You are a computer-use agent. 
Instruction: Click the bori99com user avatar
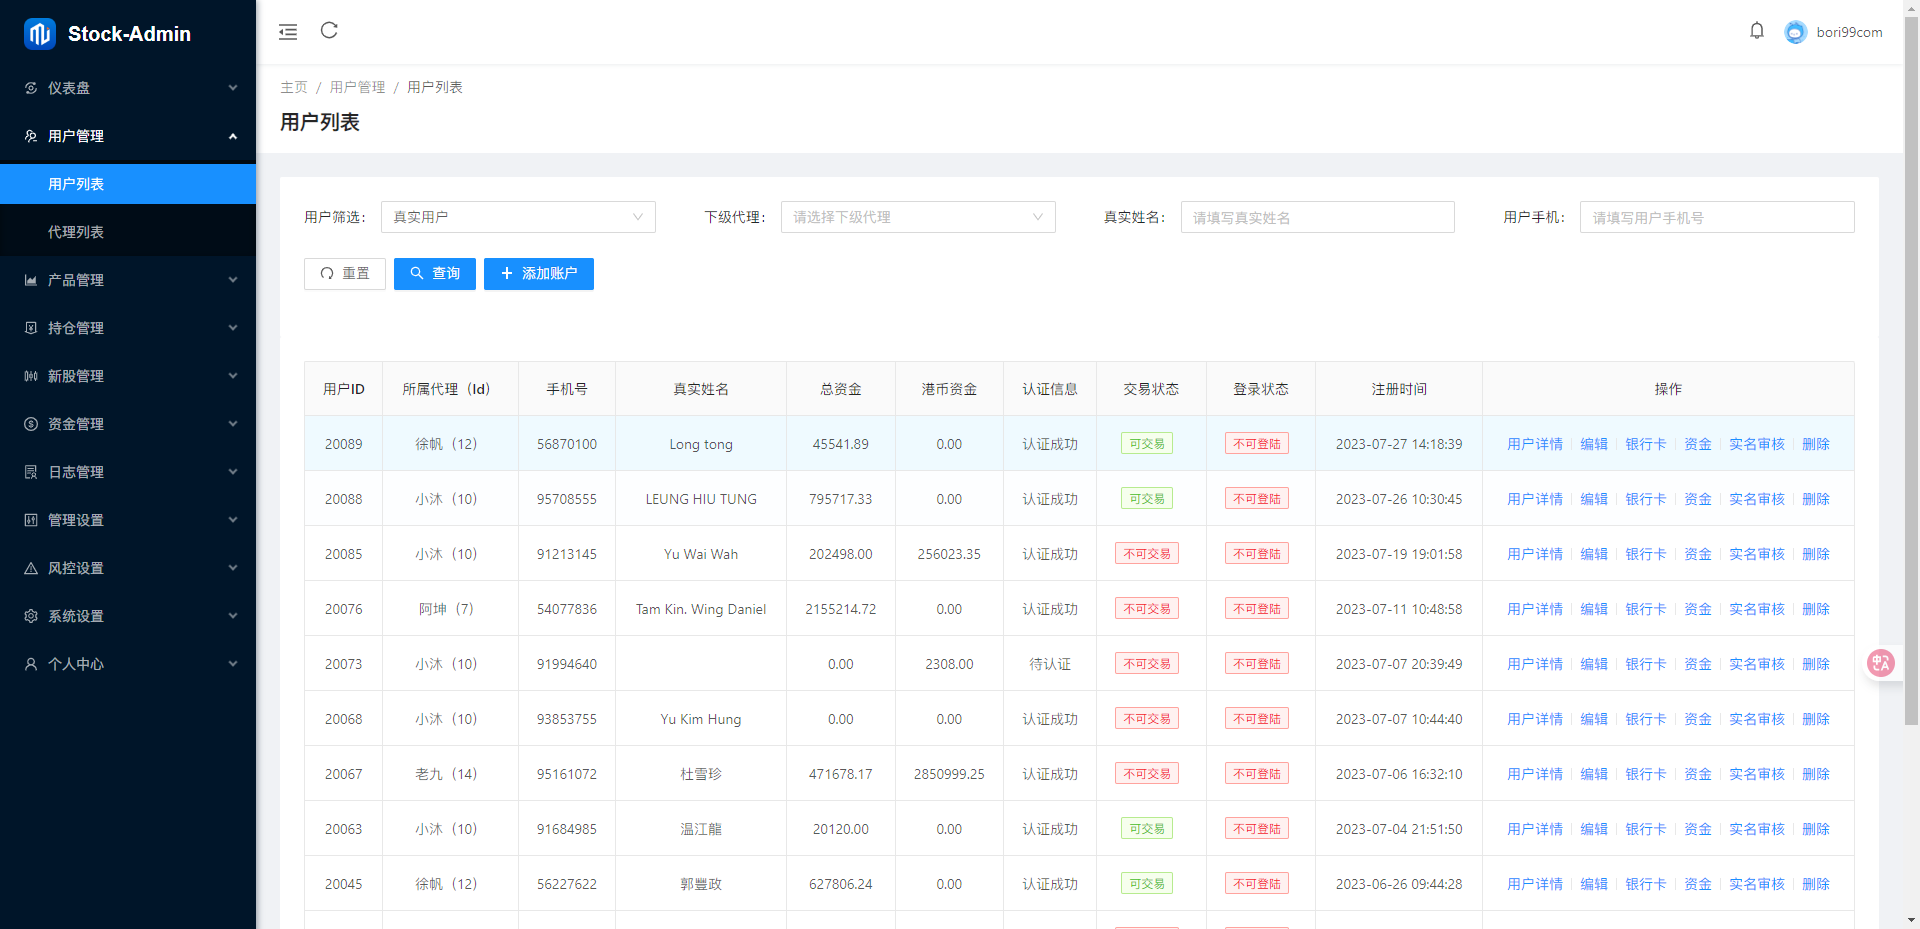1796,33
